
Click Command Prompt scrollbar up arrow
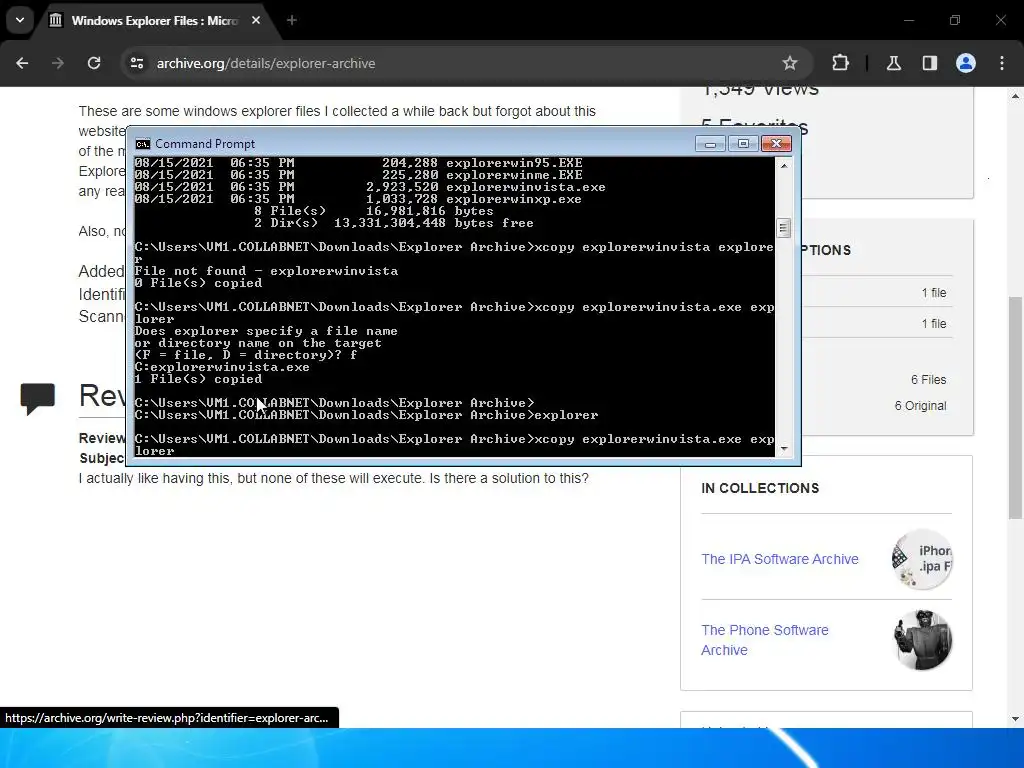pyautogui.click(x=784, y=166)
